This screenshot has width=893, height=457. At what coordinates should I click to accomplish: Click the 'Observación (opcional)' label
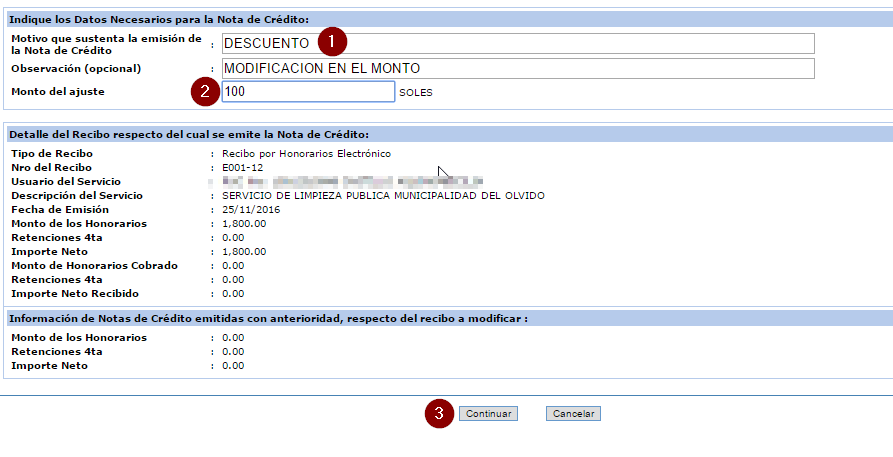76,68
